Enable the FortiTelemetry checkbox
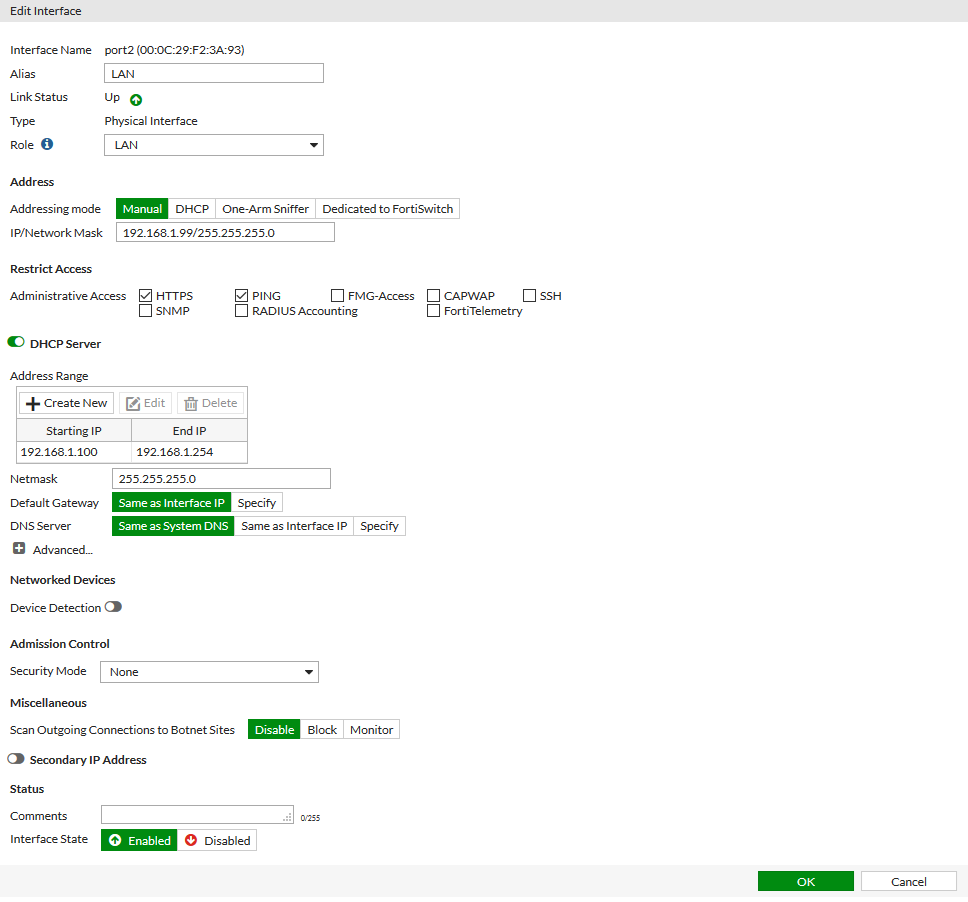Image resolution: width=968 pixels, height=902 pixels. 433,311
